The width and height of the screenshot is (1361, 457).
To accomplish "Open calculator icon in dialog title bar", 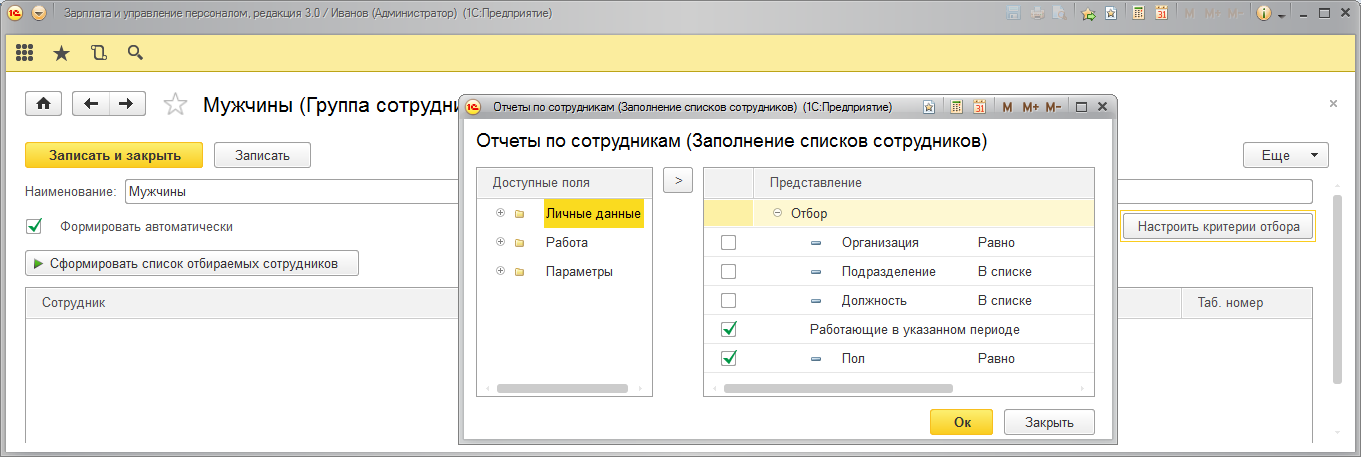I will coord(956,107).
